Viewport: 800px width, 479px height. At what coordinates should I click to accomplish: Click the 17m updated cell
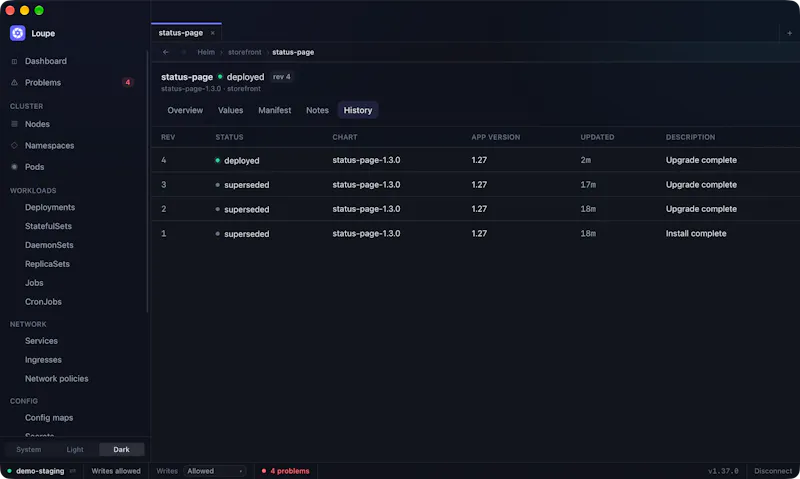pos(588,185)
